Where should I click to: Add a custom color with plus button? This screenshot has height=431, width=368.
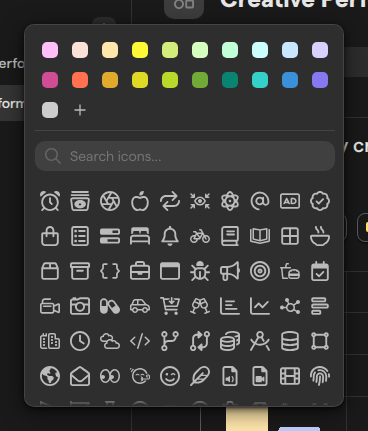pyautogui.click(x=80, y=110)
